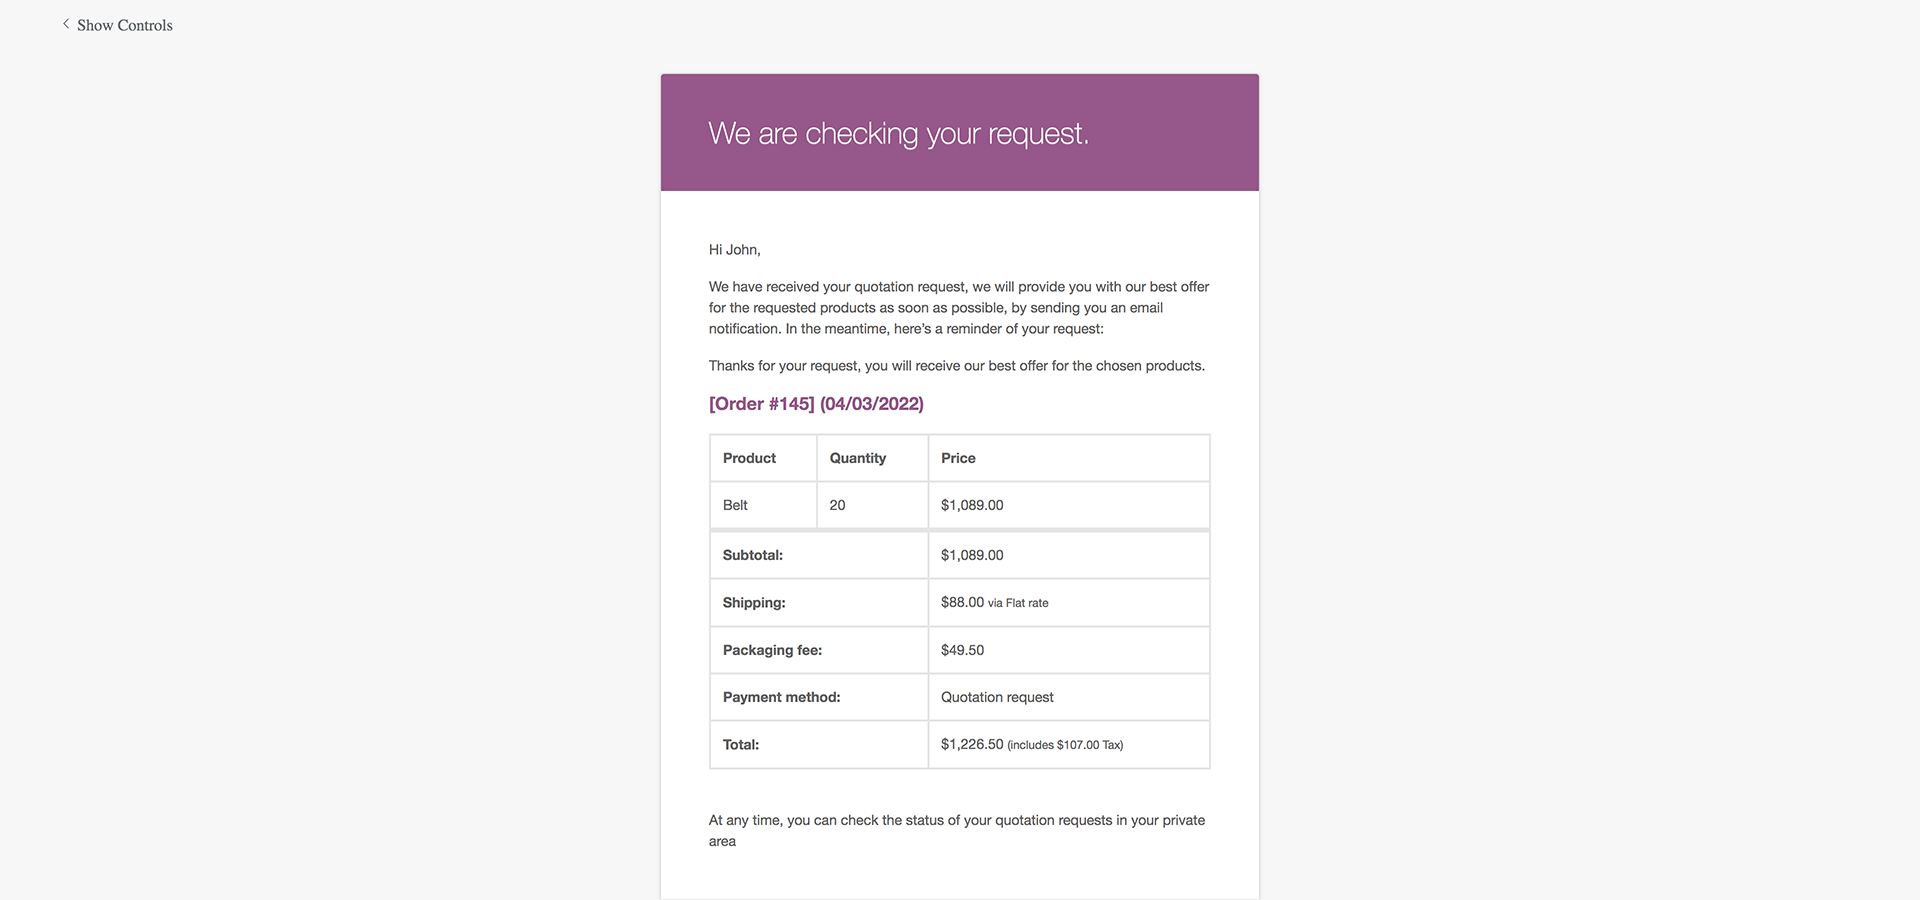Select the Price column header
1920x900 pixels.
pos(958,458)
